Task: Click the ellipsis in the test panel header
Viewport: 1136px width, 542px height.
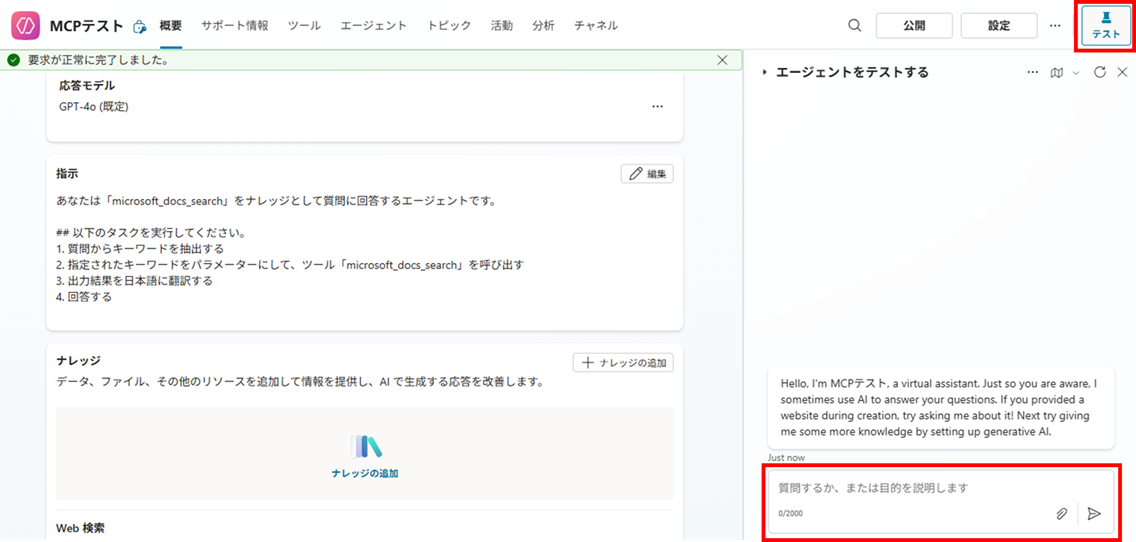Action: [x=1032, y=72]
